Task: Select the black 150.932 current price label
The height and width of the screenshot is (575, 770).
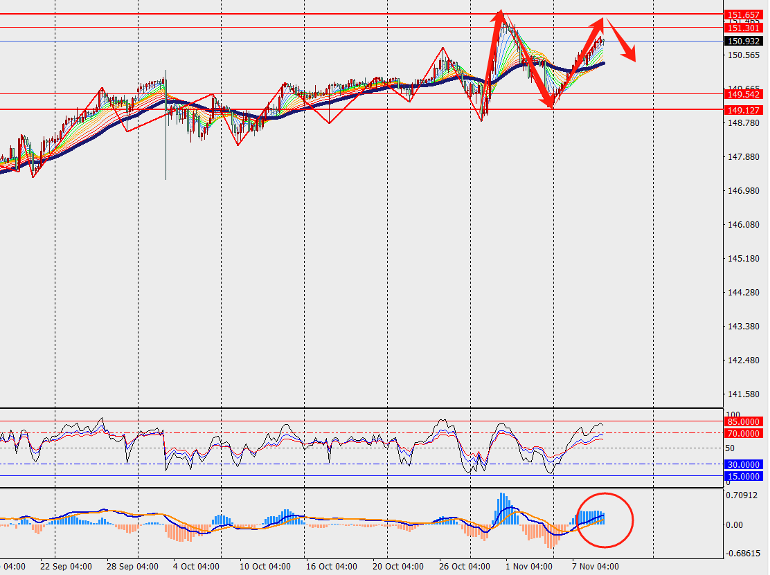Action: click(x=744, y=41)
